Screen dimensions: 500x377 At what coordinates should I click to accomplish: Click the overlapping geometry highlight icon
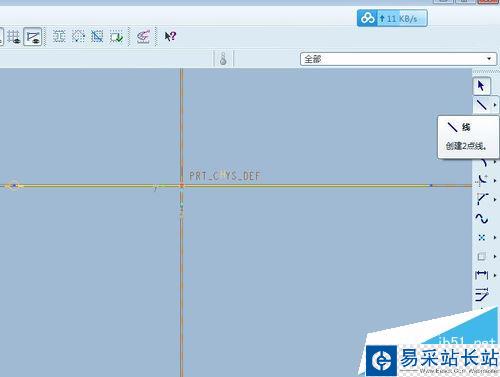click(x=97, y=36)
